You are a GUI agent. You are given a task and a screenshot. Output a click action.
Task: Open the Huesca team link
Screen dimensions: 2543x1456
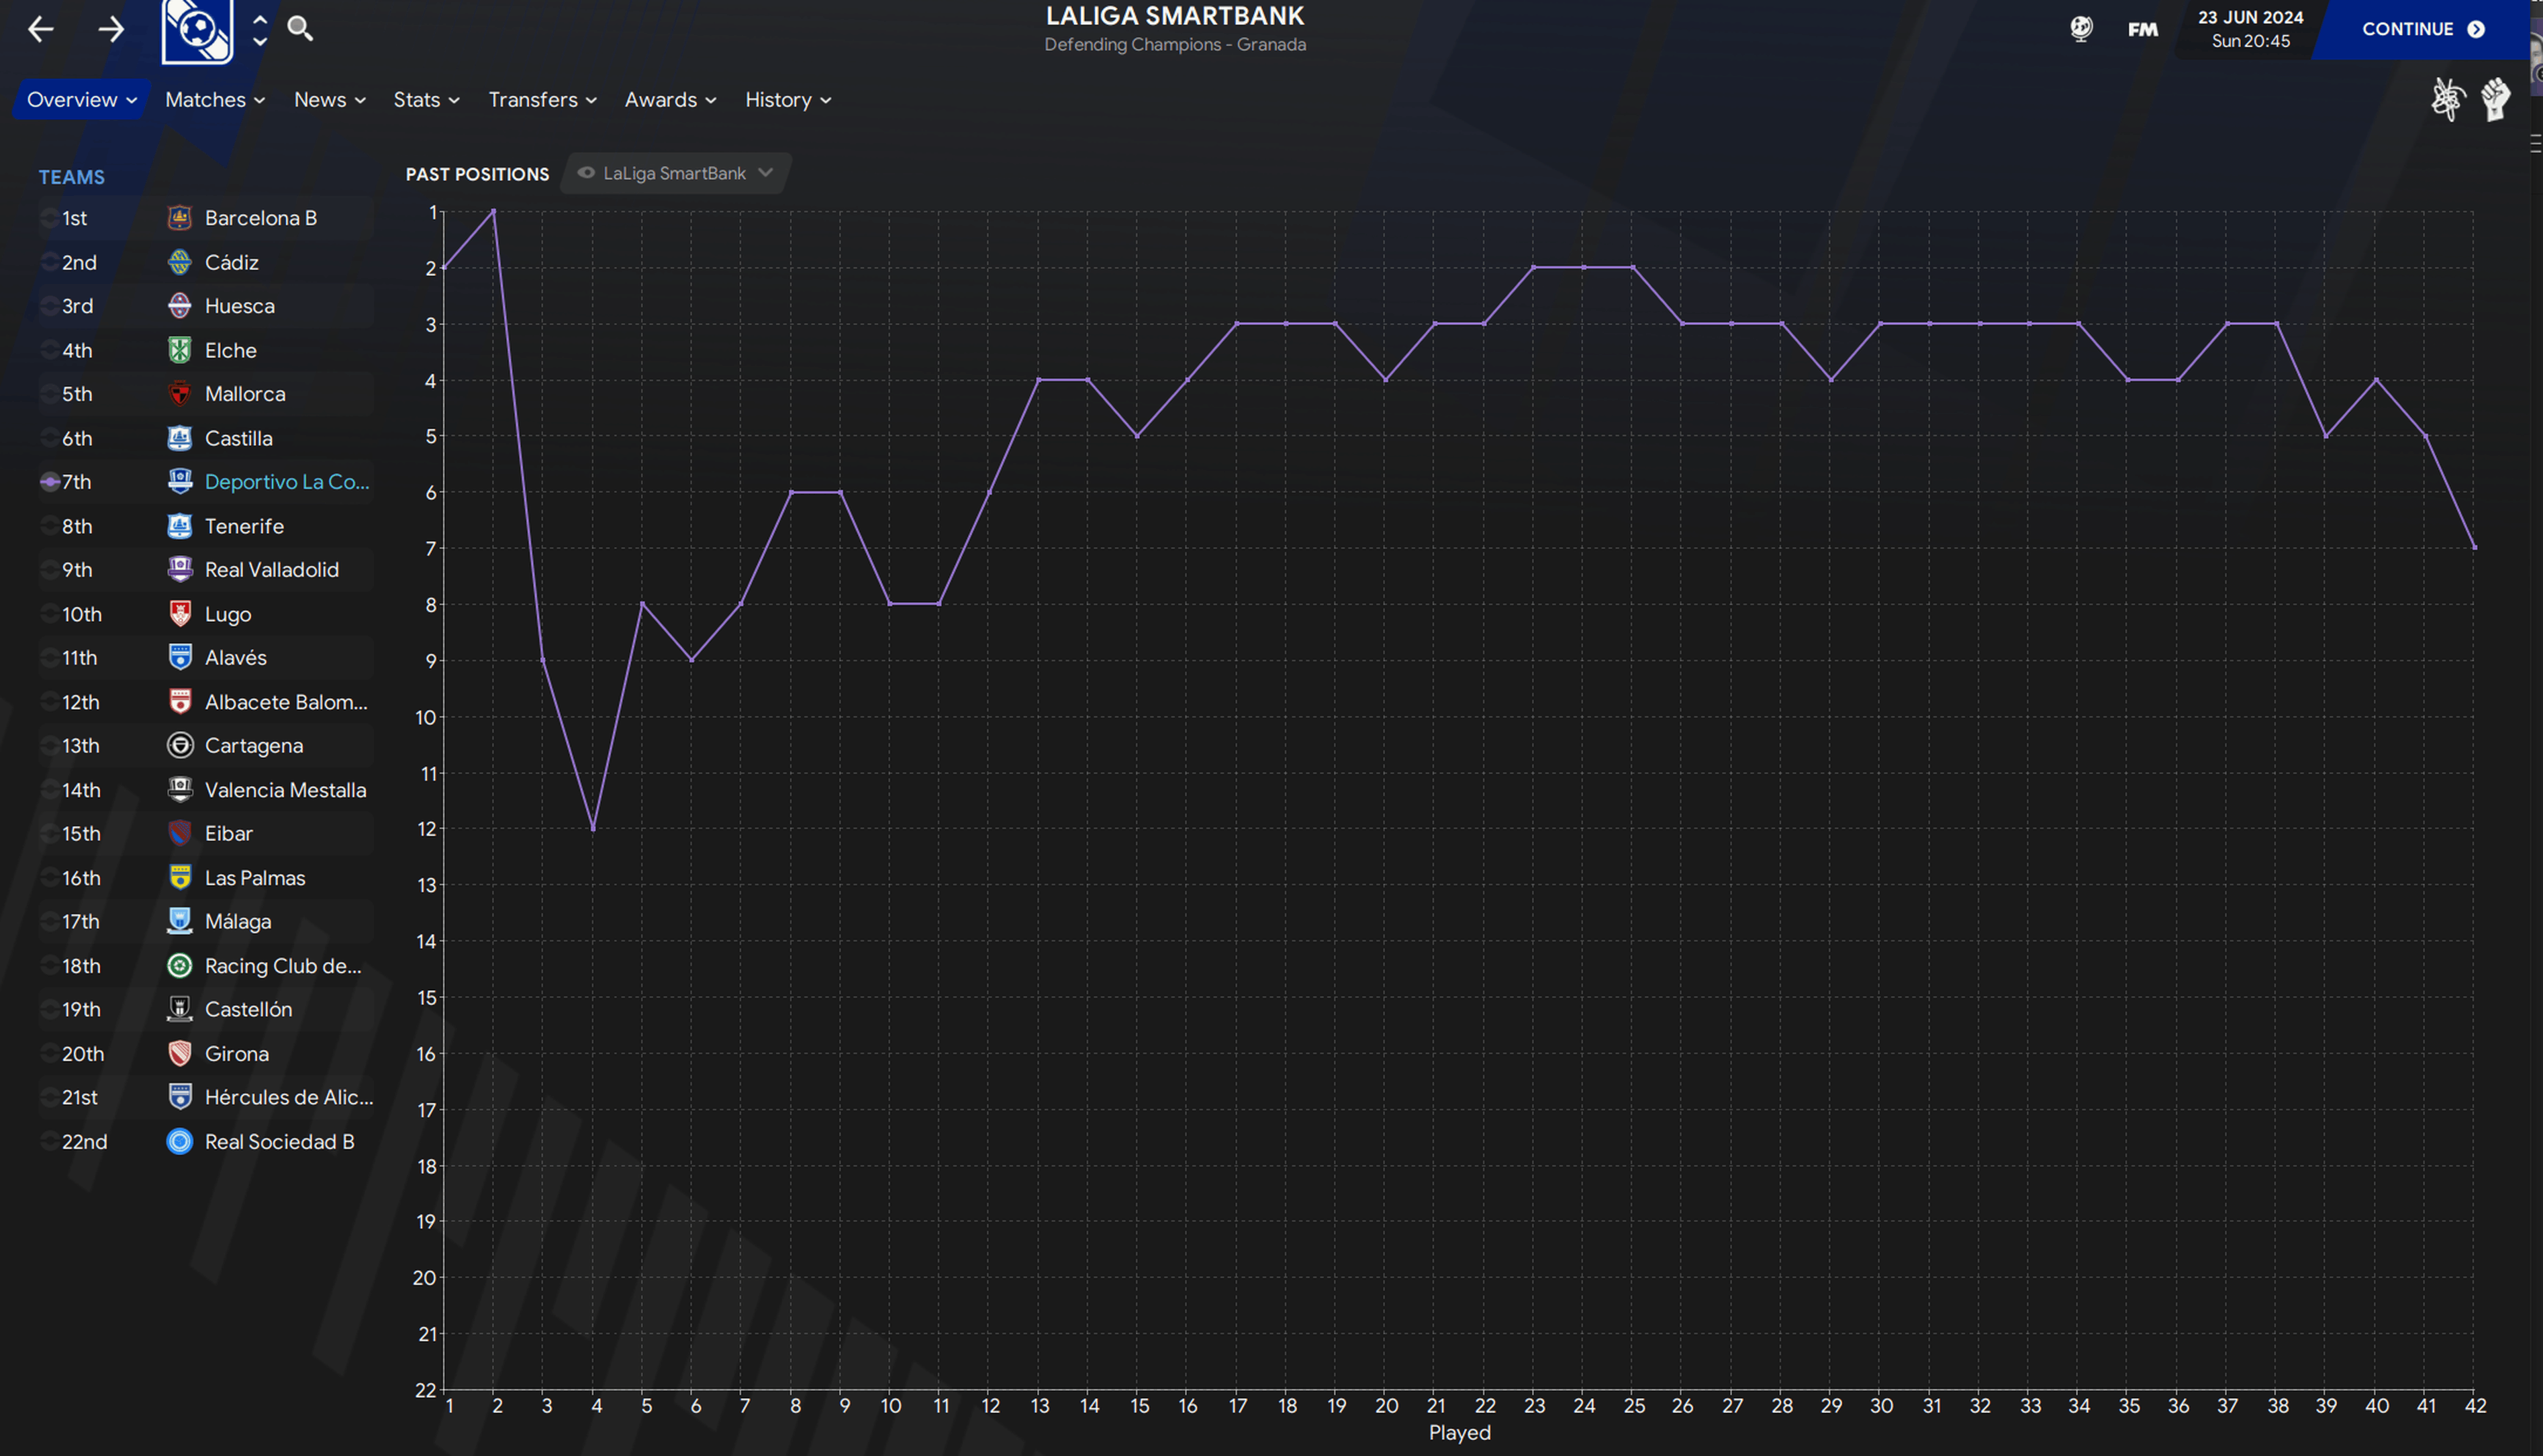[239, 306]
